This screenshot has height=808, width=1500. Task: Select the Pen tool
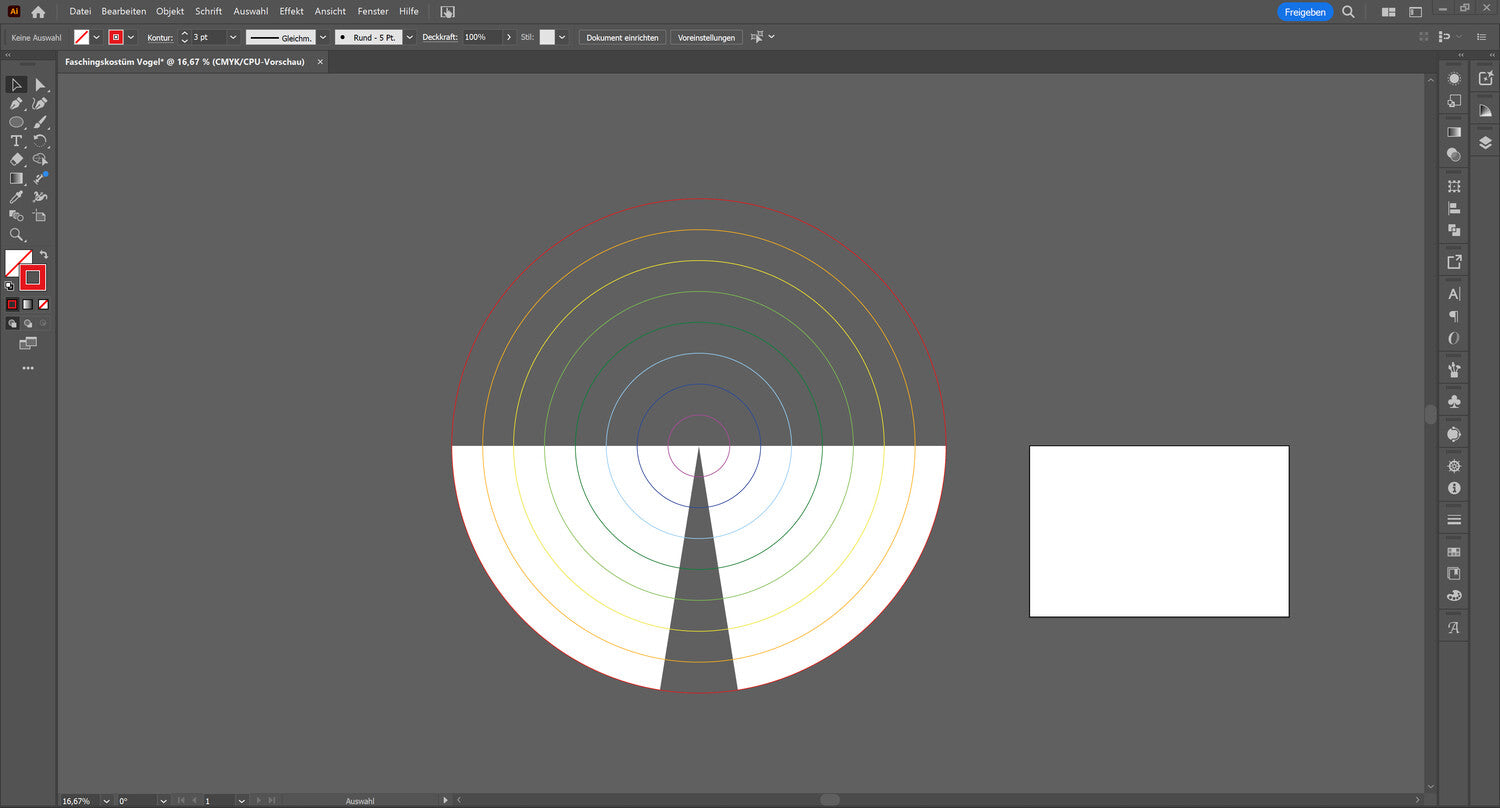tap(16, 104)
